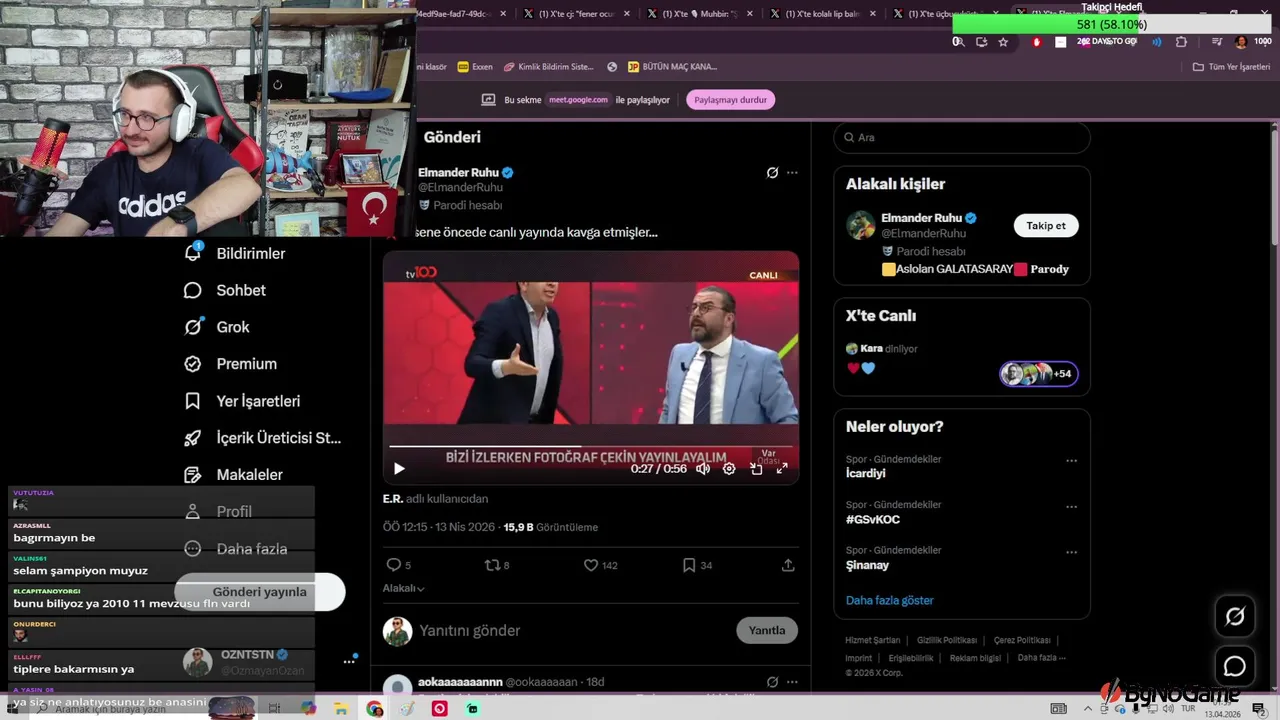Play the video with the play button
The width and height of the screenshot is (1280, 720).
pyautogui.click(x=399, y=468)
